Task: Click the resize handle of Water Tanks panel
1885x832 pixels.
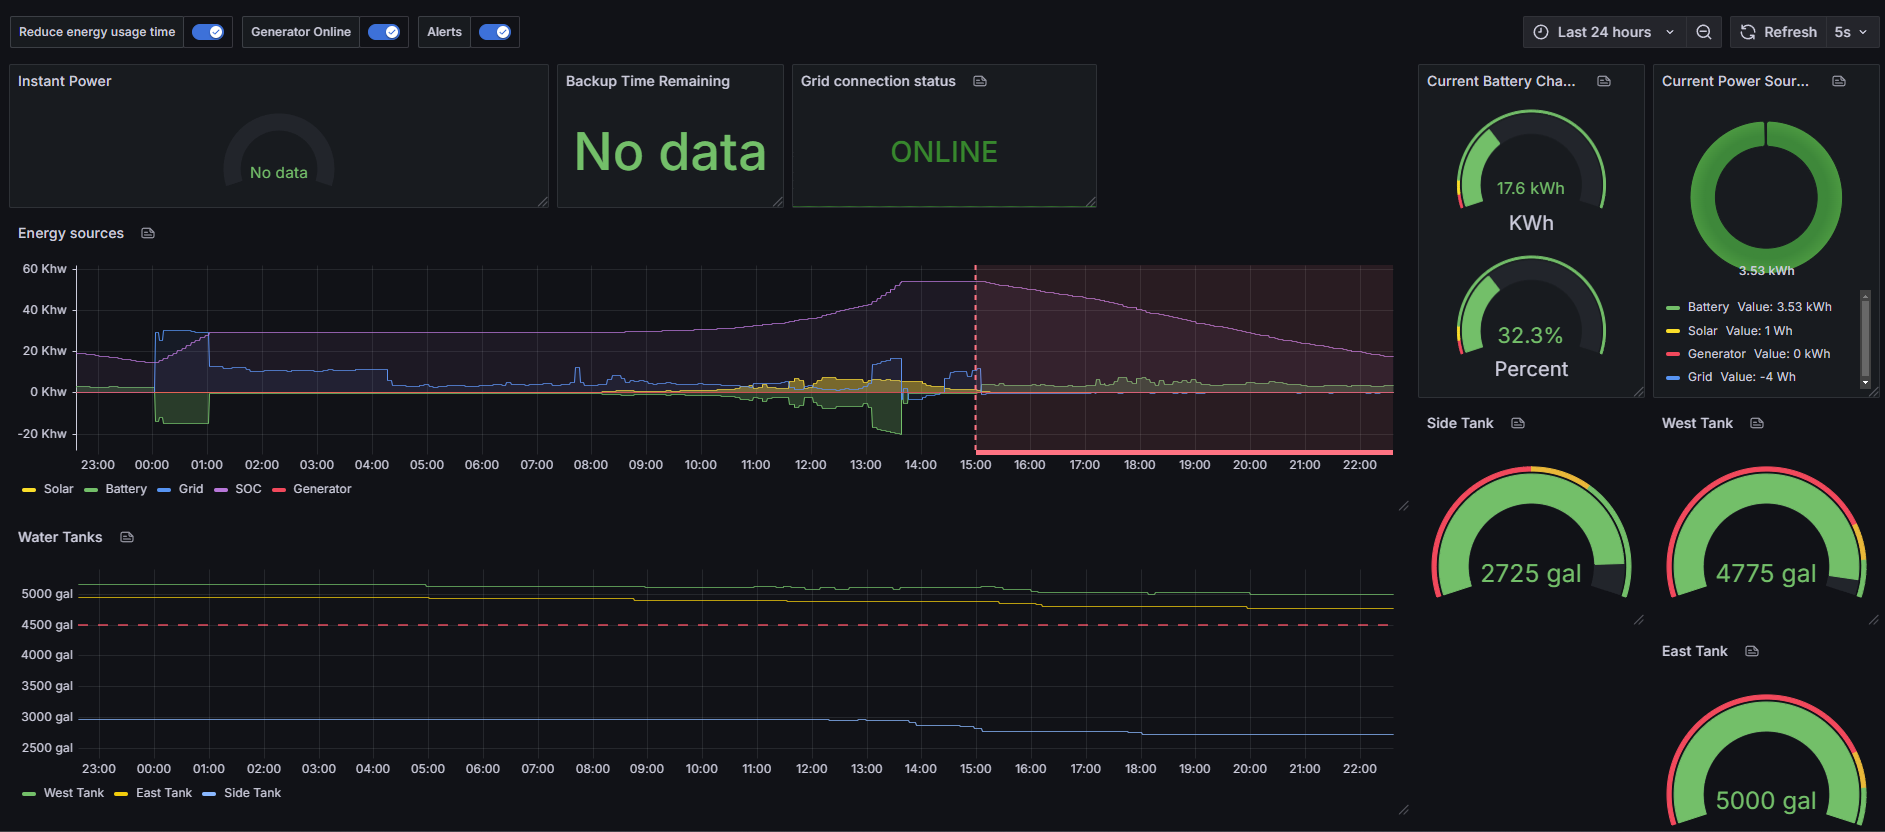Action: coord(1403,810)
